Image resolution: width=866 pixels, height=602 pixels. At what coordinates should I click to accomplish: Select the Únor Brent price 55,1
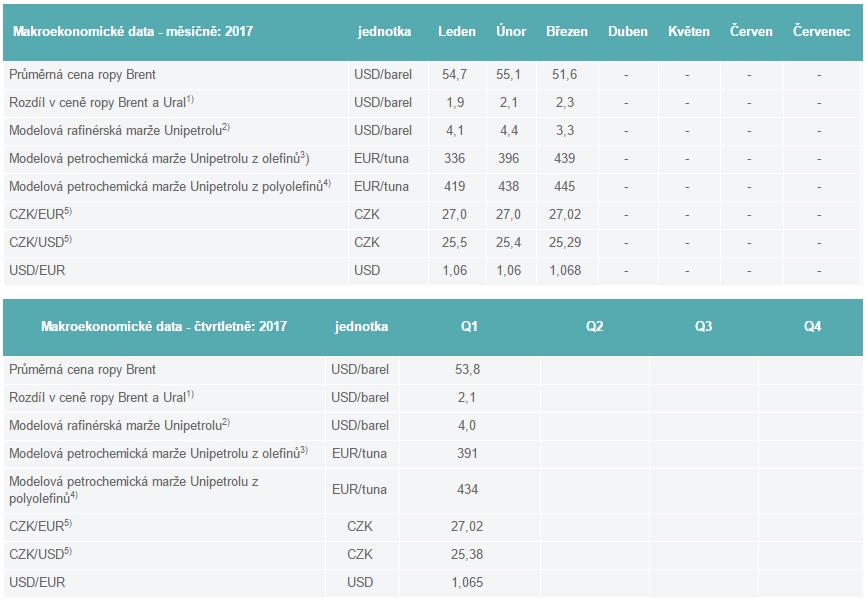click(508, 75)
